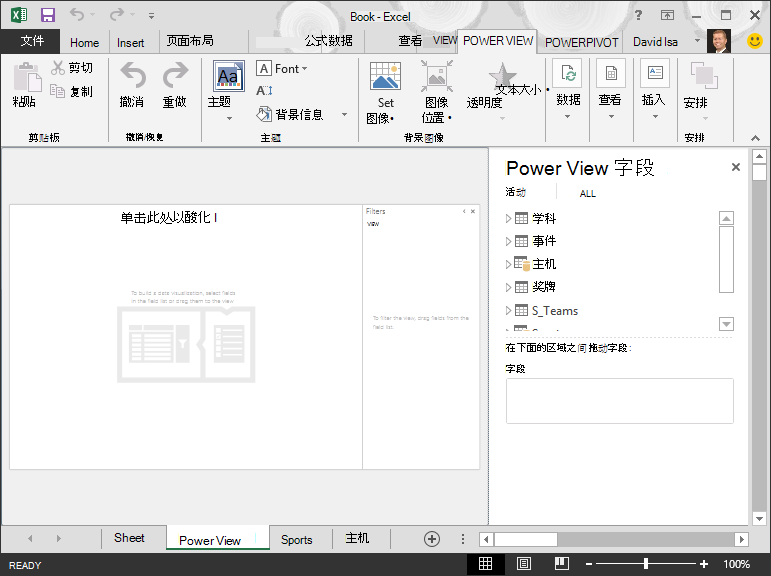Image resolution: width=771 pixels, height=576 pixels.
Task: Expand the 主机 table
Action: (x=508, y=264)
